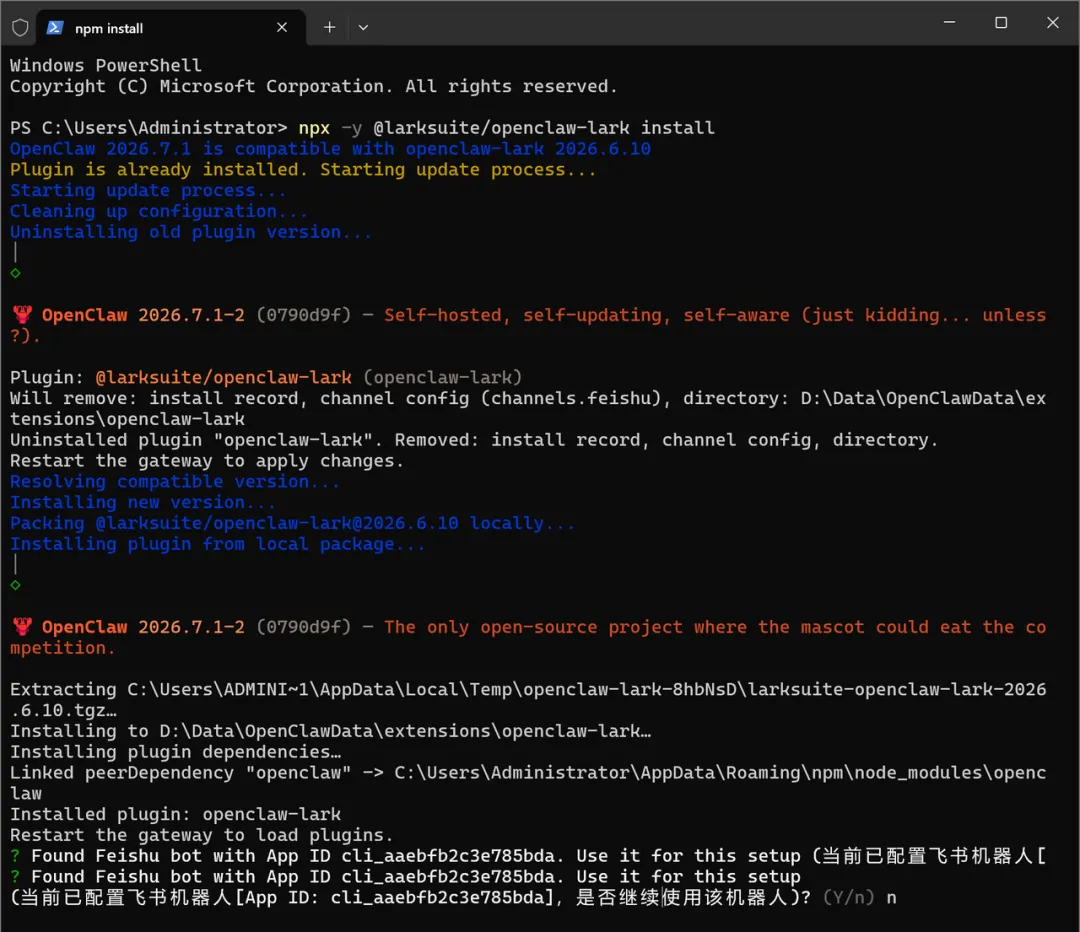Viewport: 1080px width, 932px height.
Task: Click 'OpenClaw 2026.7.1 is compatible' line
Action: pos(330,149)
